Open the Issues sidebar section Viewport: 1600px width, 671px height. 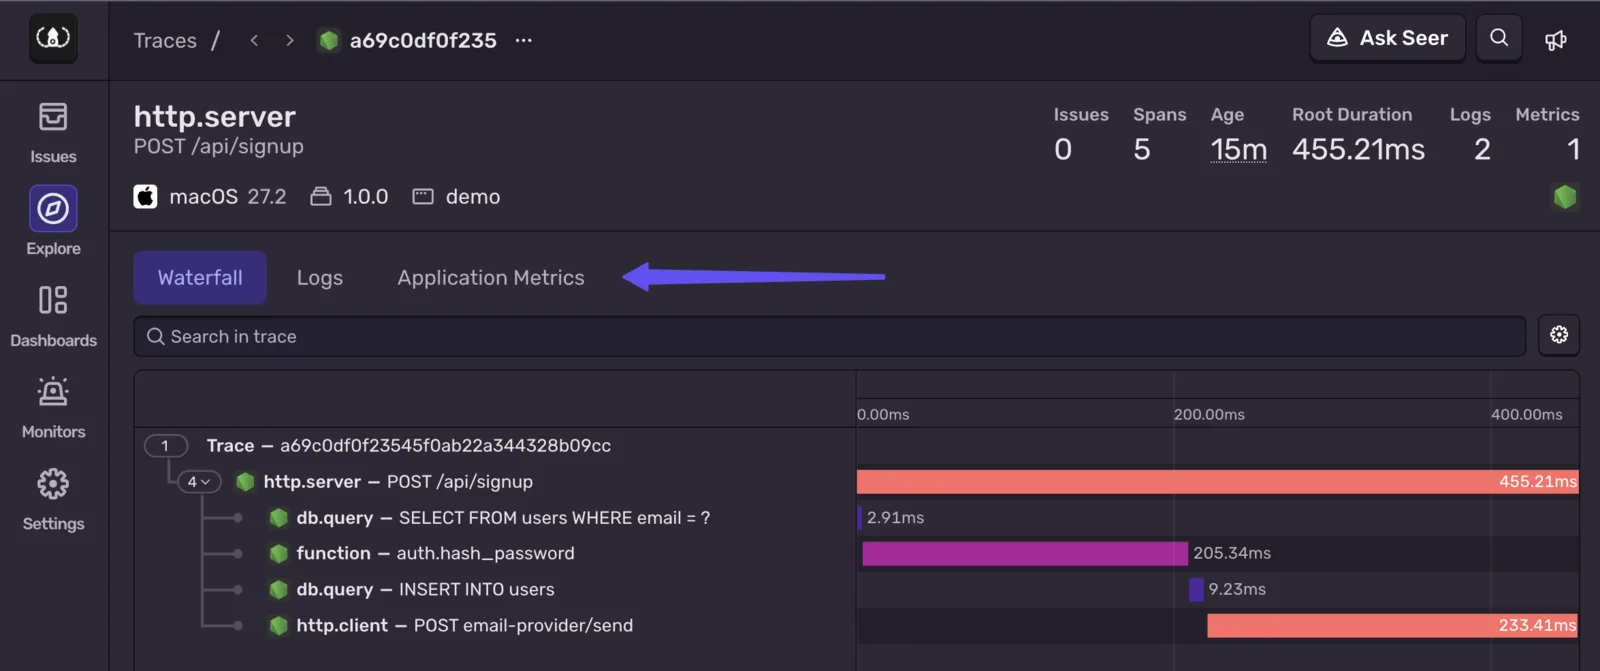[x=53, y=133]
